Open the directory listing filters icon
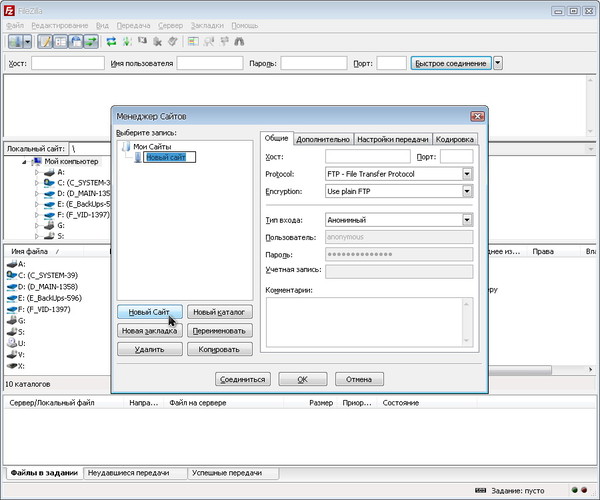This screenshot has height=500, width=600. tap(193, 41)
